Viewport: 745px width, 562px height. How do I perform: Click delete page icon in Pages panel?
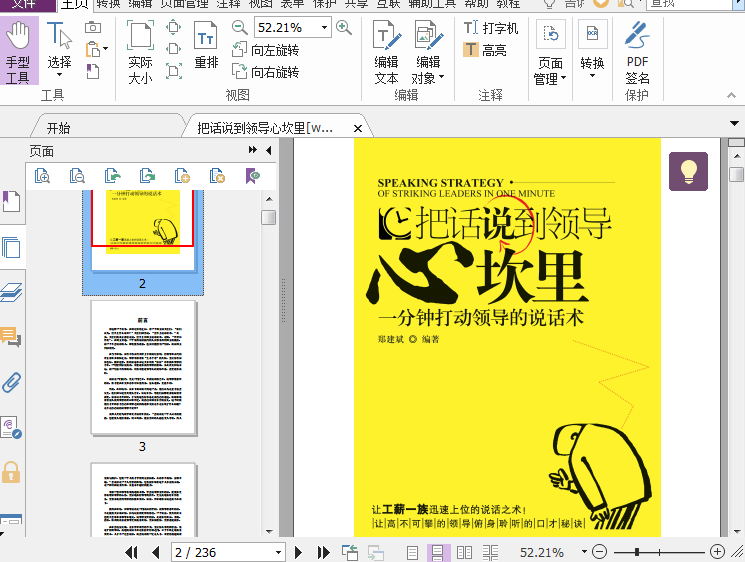pos(217,176)
